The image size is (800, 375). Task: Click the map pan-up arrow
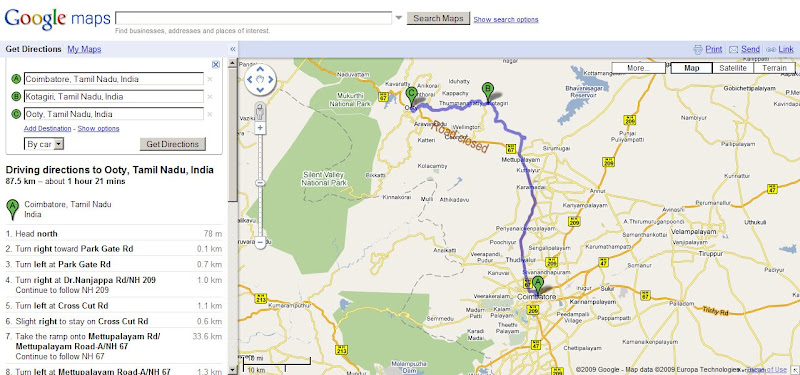click(260, 69)
